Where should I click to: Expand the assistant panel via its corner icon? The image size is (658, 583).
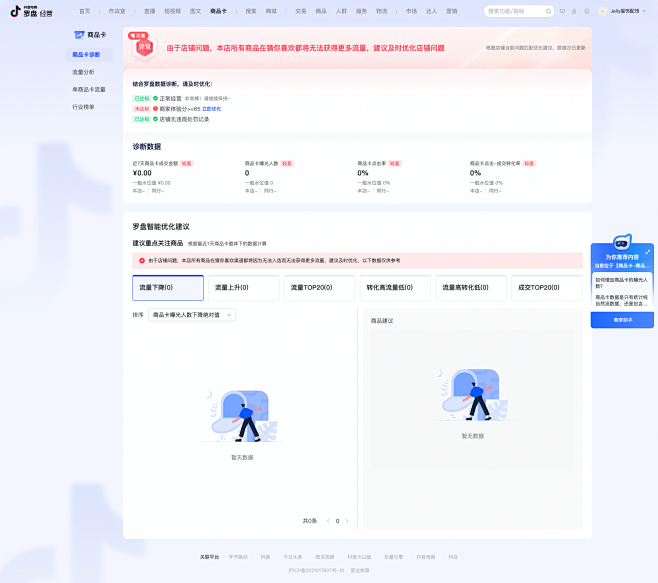point(647,251)
